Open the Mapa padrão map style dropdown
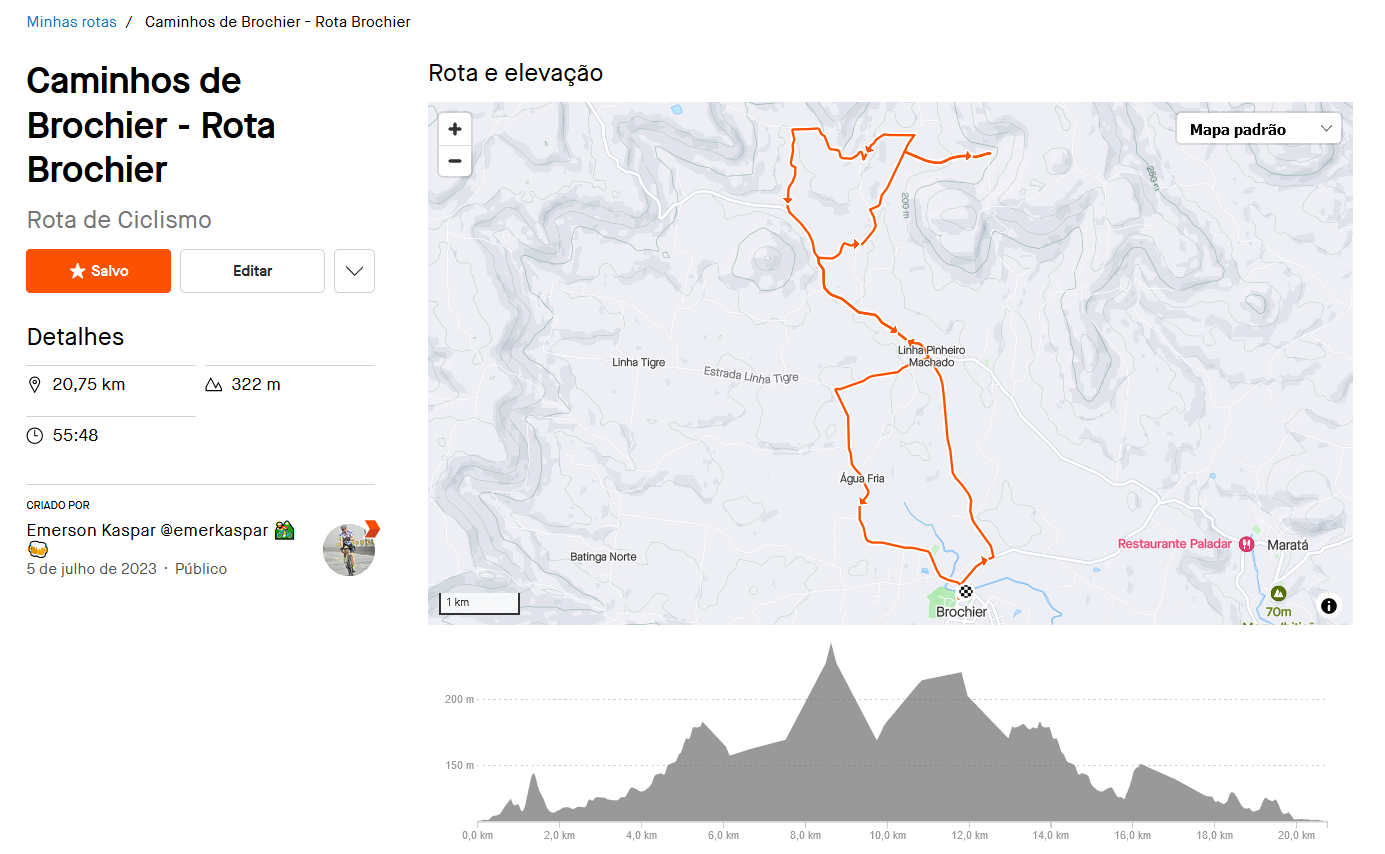1385x854 pixels. (1258, 129)
